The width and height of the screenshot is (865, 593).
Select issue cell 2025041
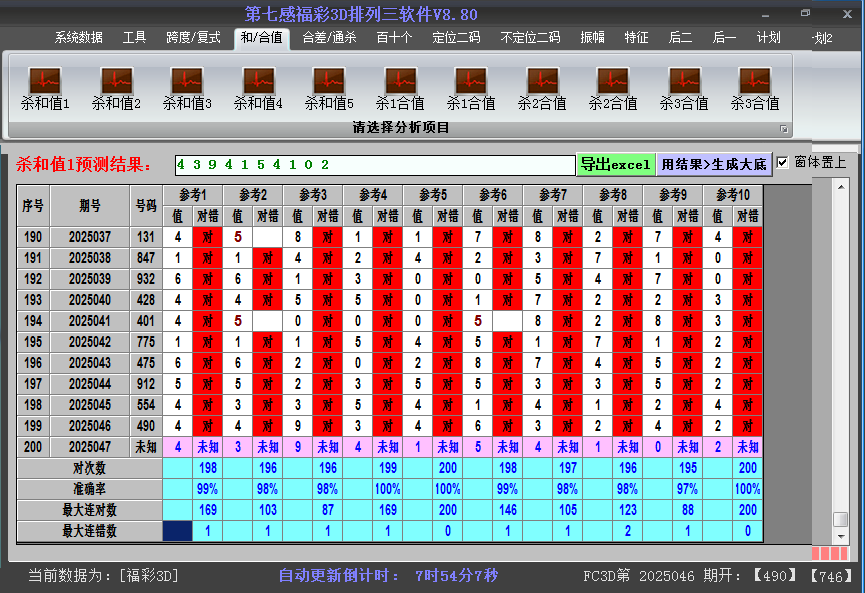click(90, 321)
